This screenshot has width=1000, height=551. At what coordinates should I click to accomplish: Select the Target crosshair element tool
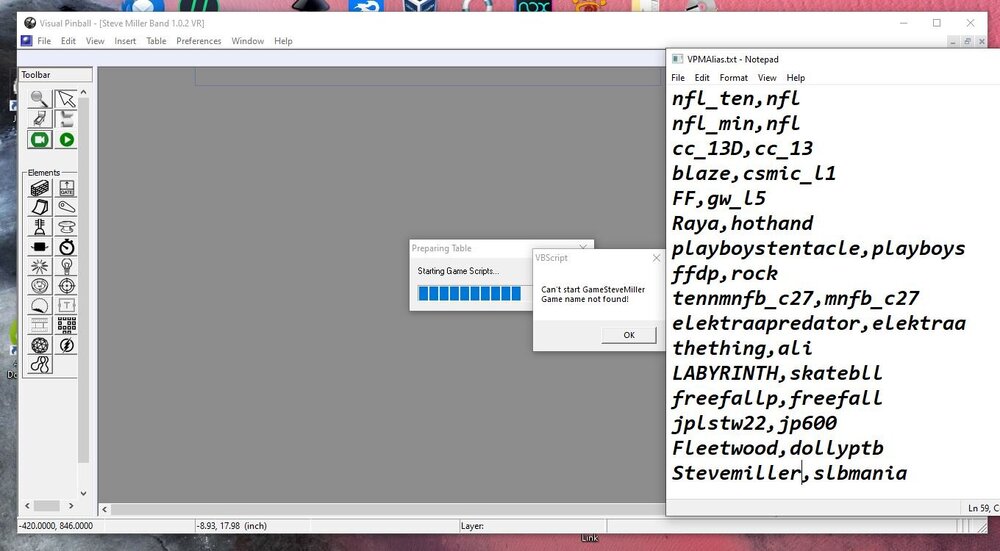(x=66, y=286)
